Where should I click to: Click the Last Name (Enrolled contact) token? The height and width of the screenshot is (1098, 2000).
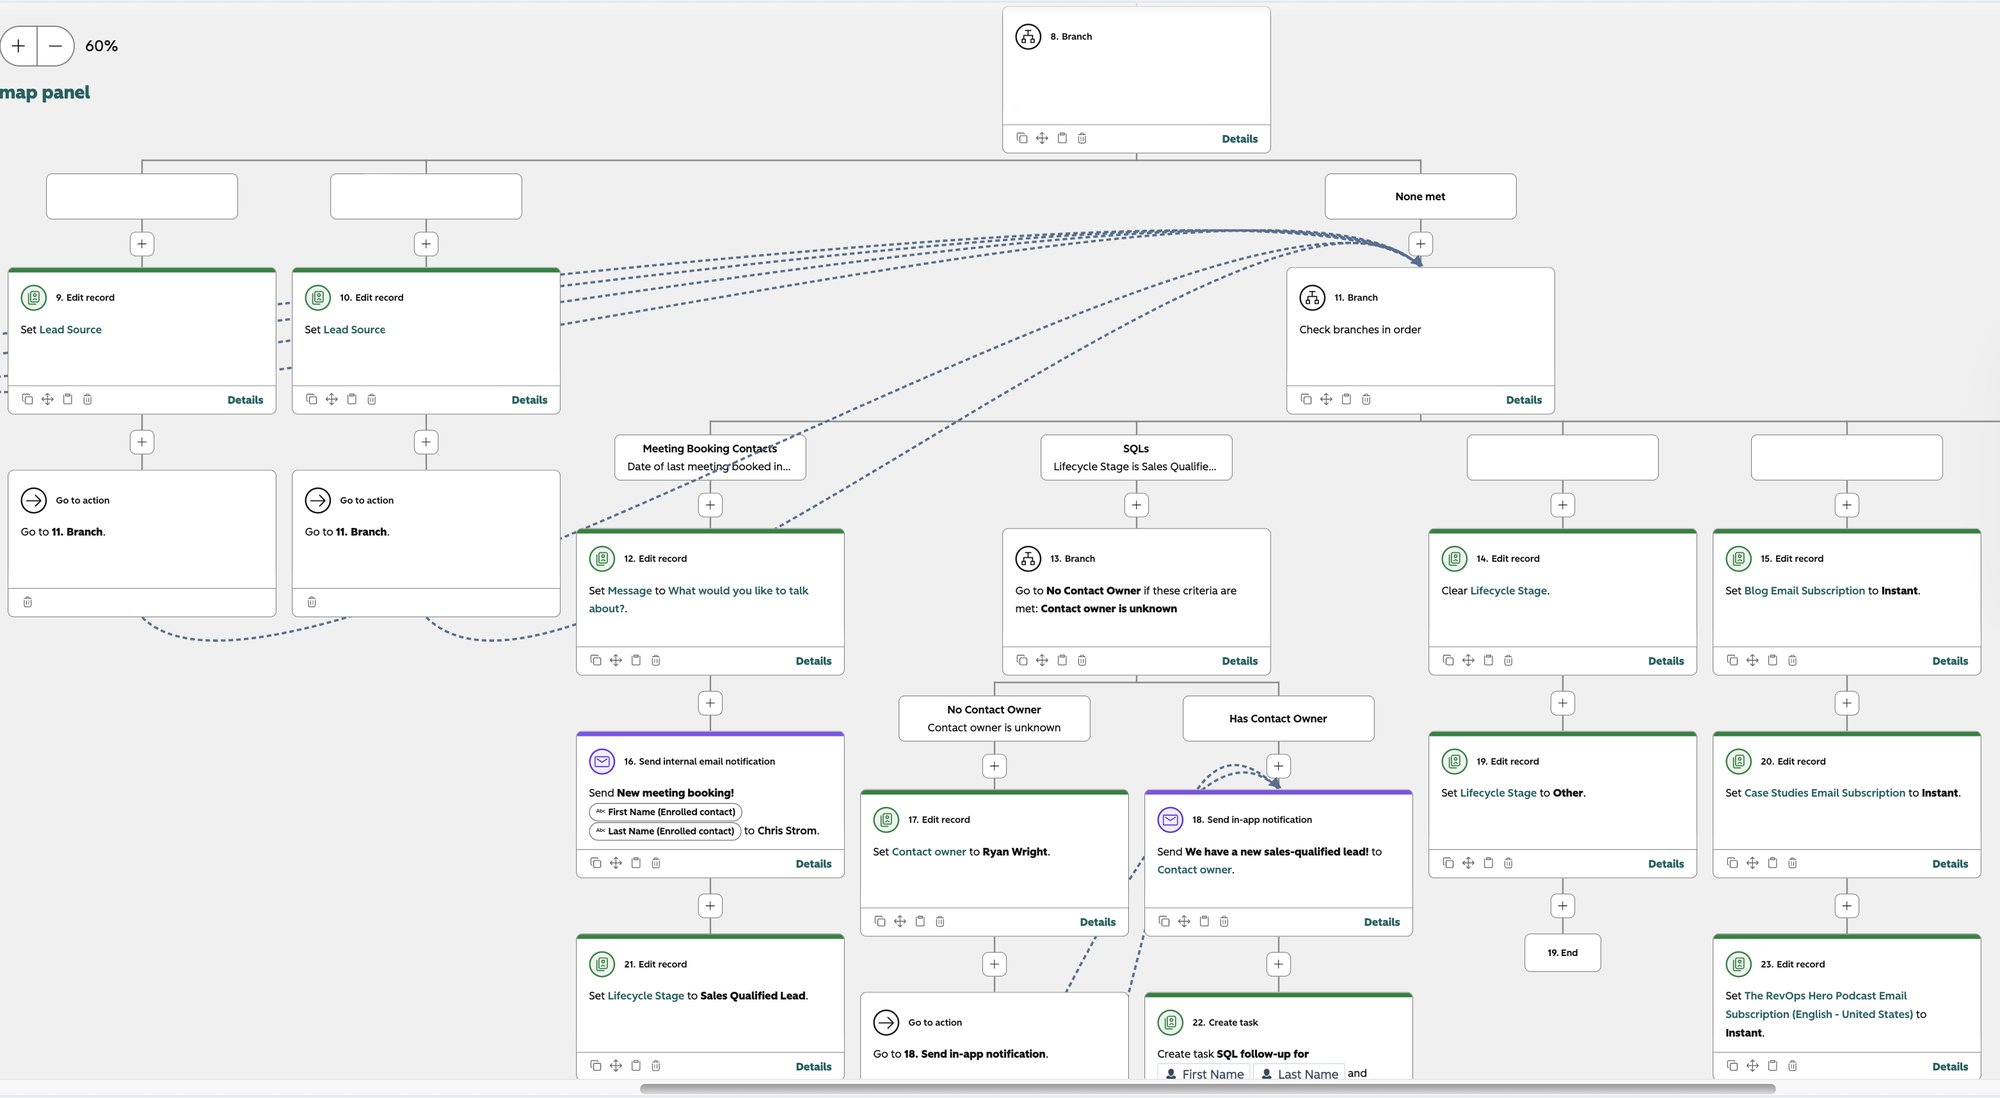pos(665,831)
